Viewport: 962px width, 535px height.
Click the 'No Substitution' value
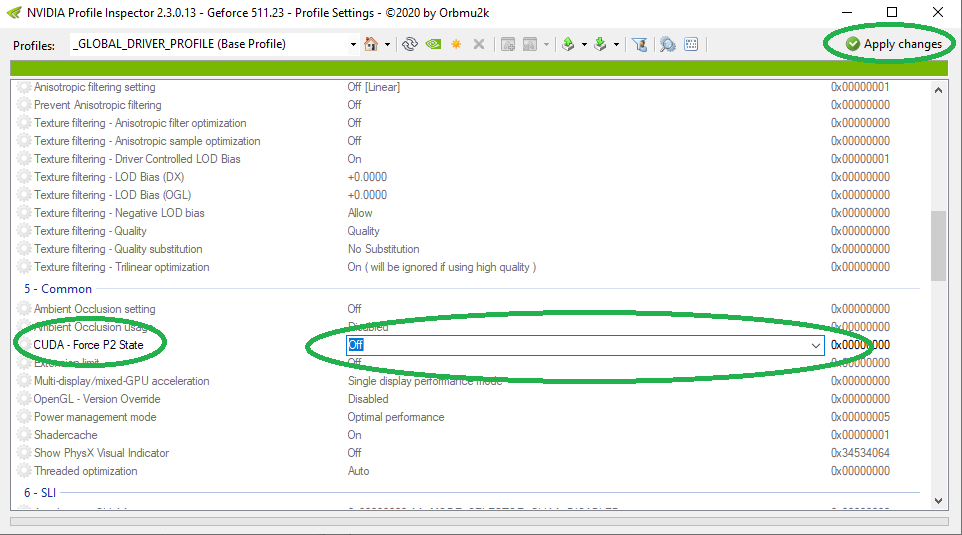[x=383, y=249]
